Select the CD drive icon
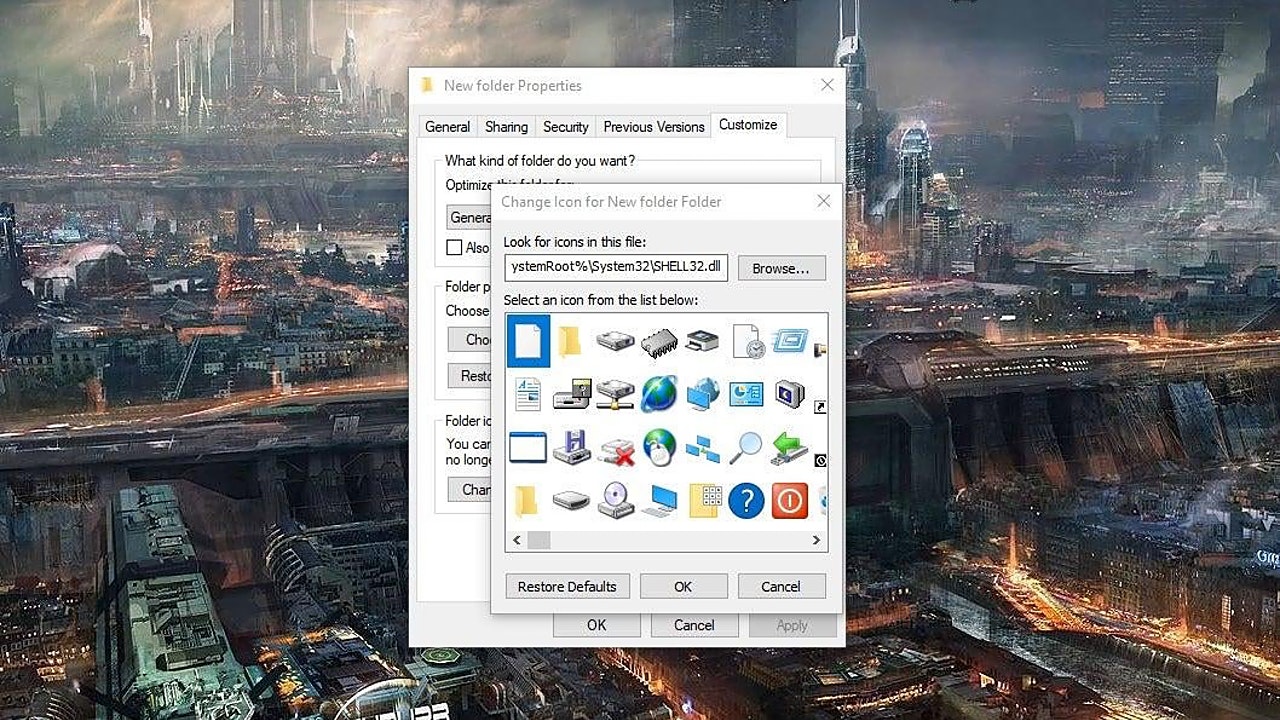 pyautogui.click(x=616, y=500)
